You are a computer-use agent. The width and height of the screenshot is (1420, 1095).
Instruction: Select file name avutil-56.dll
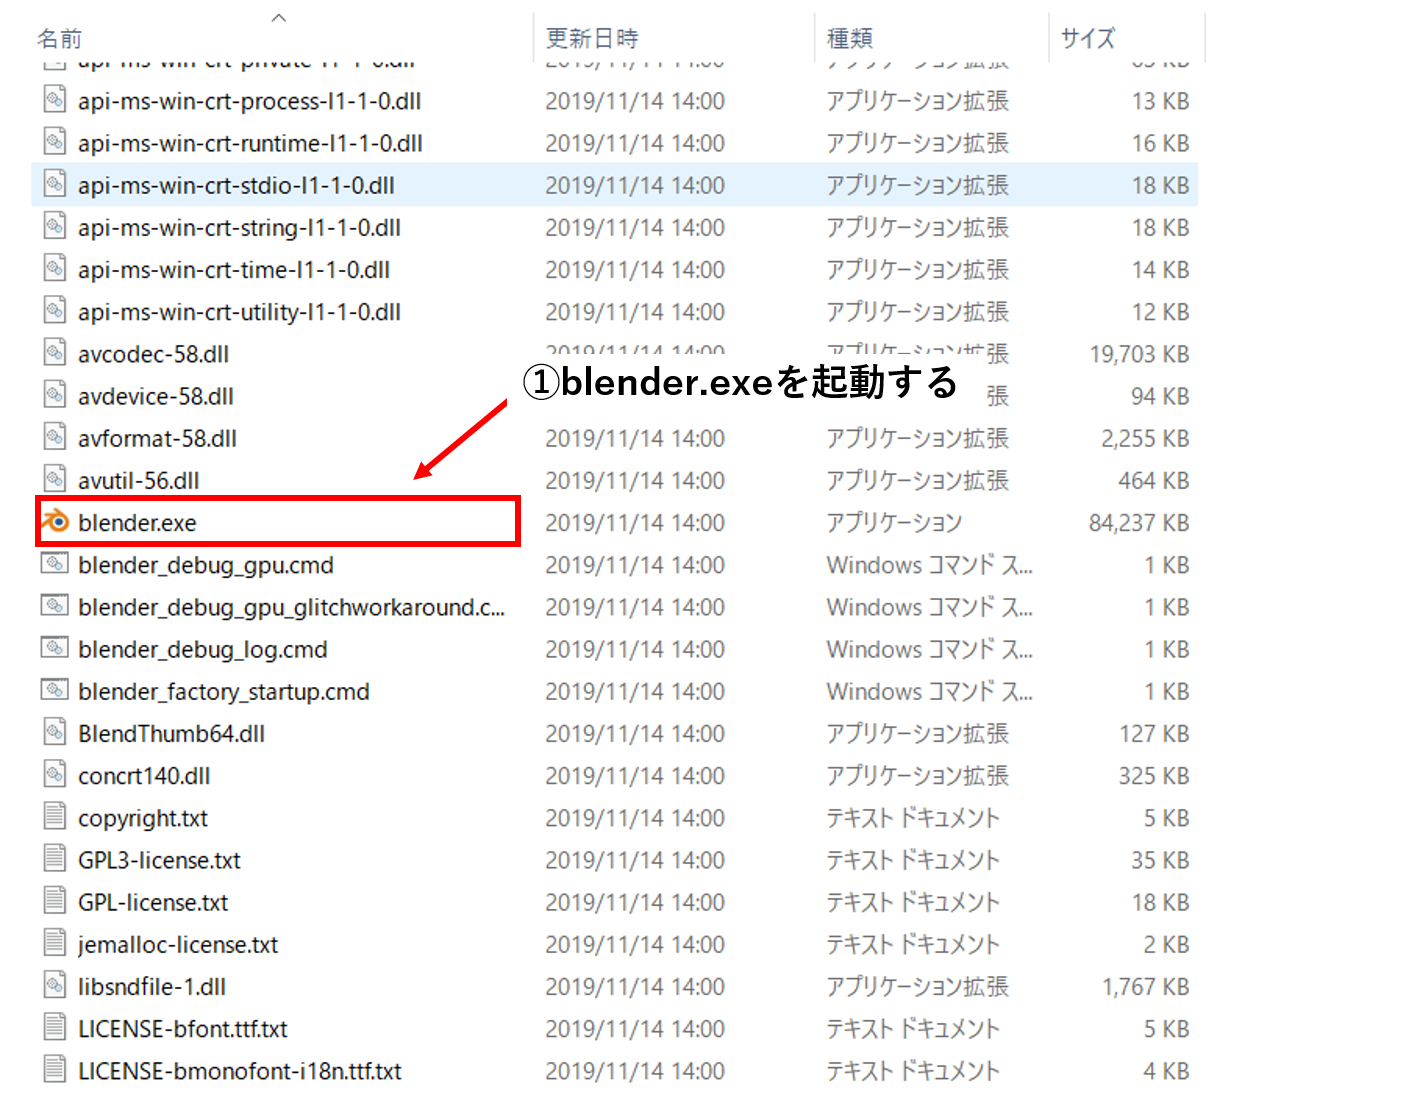coord(139,480)
